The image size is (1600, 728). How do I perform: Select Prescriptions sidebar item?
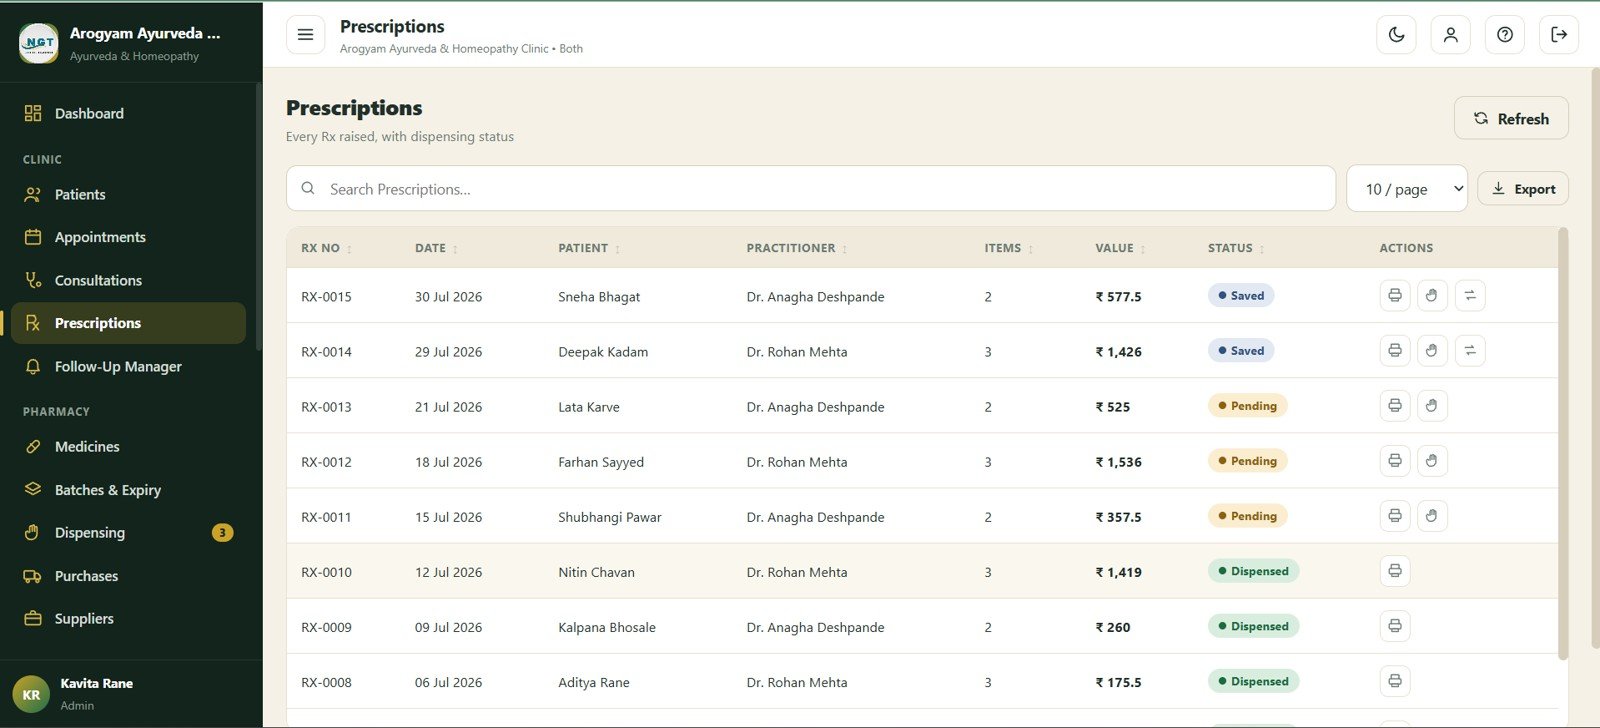tap(128, 323)
